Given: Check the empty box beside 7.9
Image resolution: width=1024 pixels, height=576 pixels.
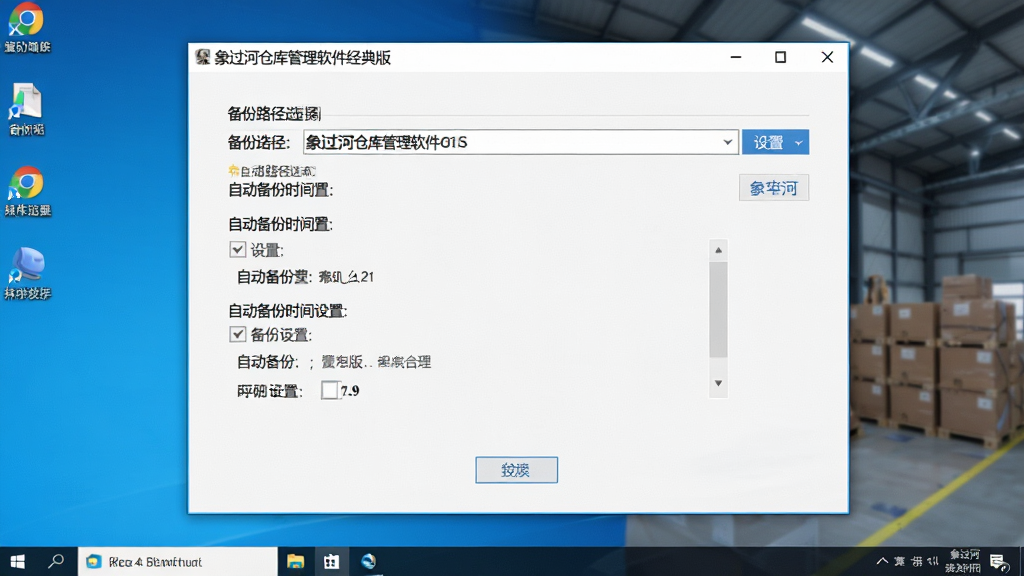Looking at the screenshot, I should tap(330, 391).
